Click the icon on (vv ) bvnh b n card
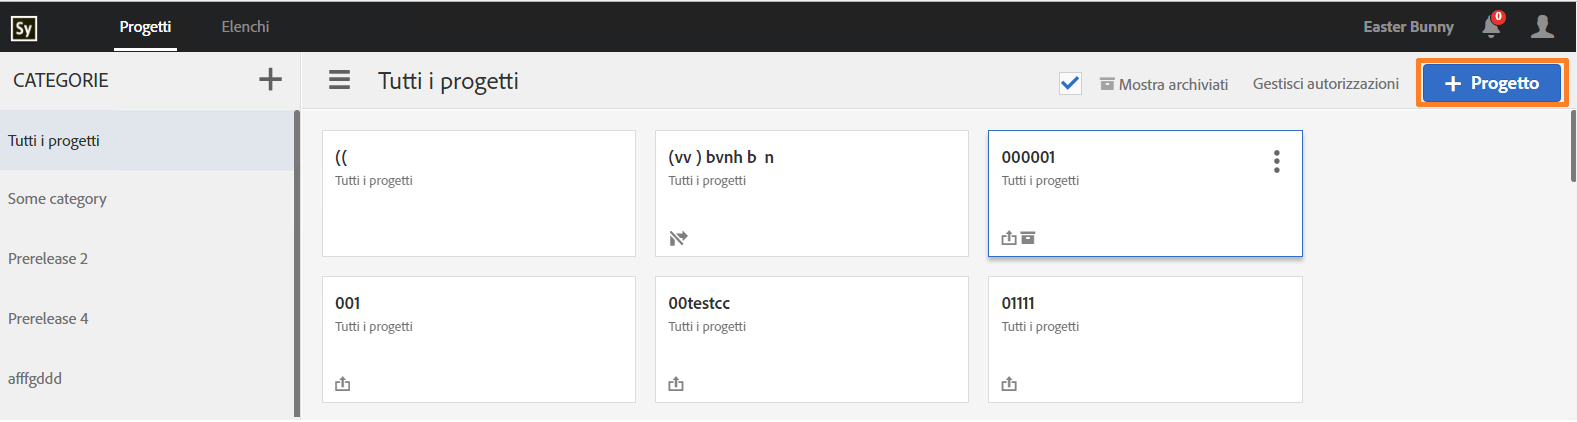Viewport: 1577px width, 422px height. pos(678,238)
